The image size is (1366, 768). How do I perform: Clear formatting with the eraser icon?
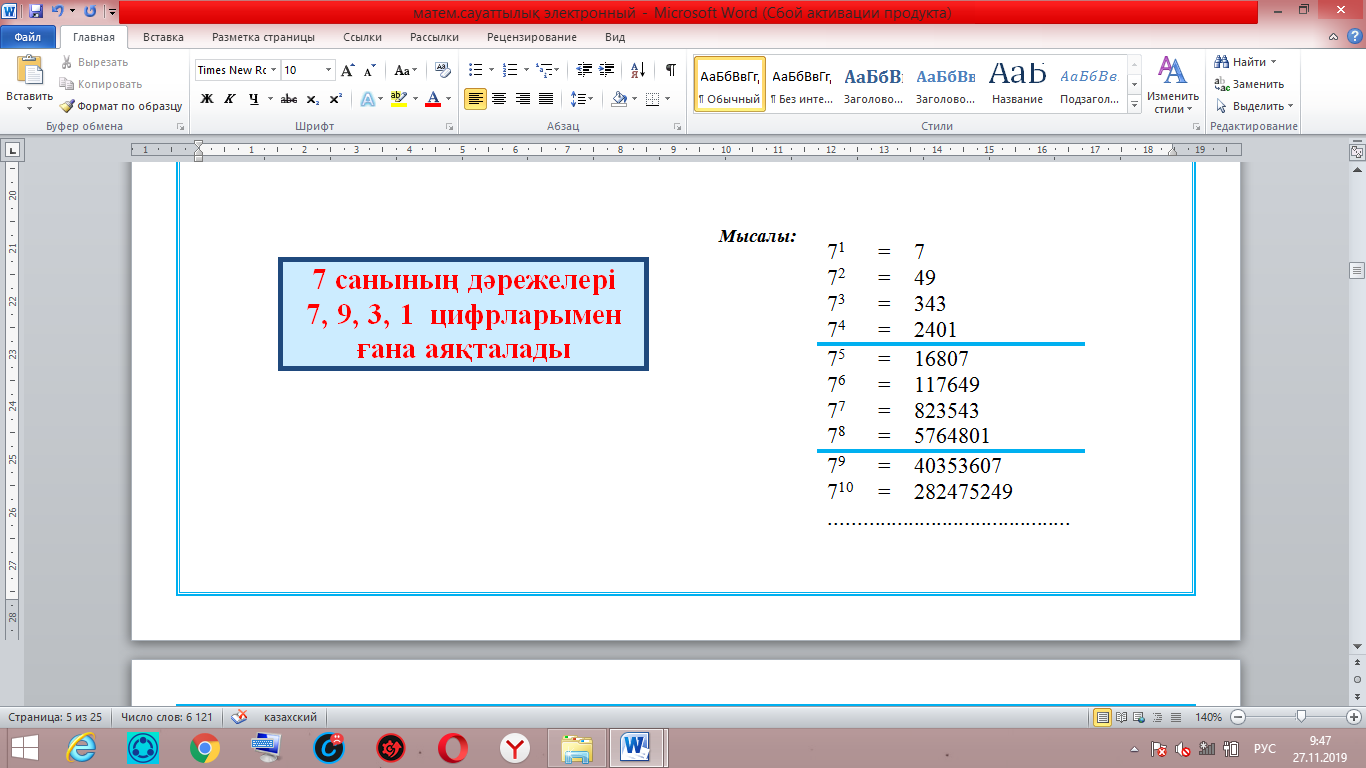[443, 70]
